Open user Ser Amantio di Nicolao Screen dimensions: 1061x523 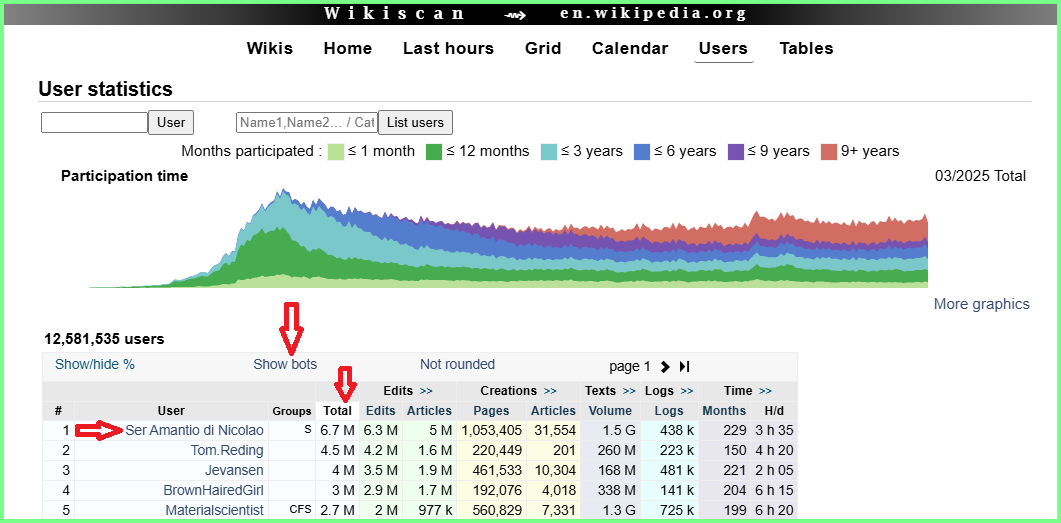[194, 430]
